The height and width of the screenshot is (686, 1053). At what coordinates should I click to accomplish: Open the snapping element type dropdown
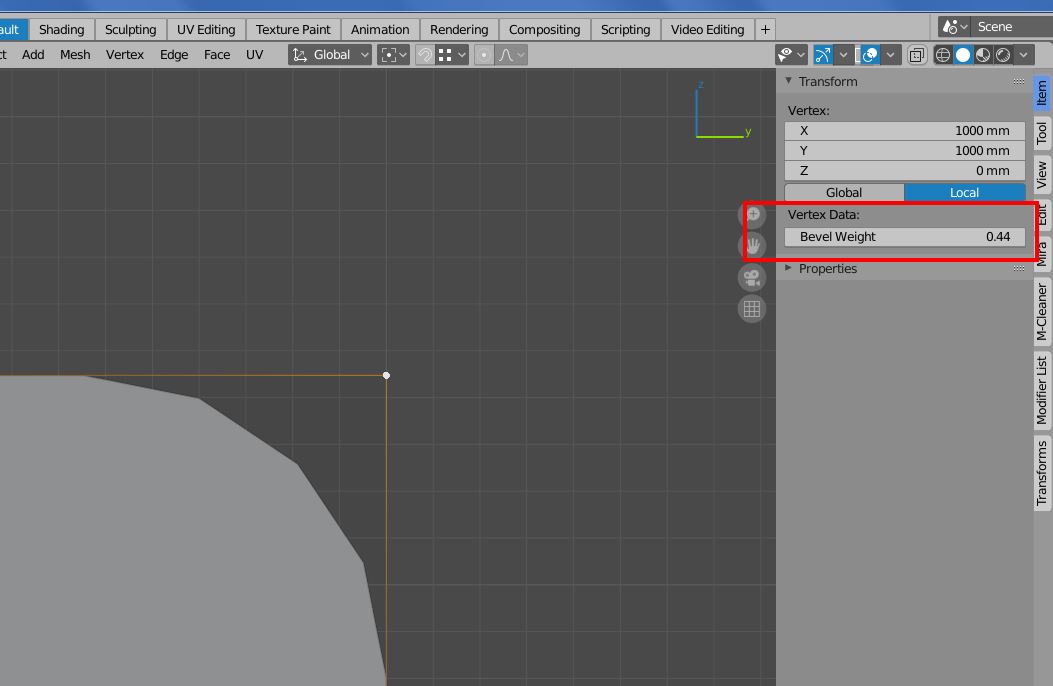pos(453,55)
